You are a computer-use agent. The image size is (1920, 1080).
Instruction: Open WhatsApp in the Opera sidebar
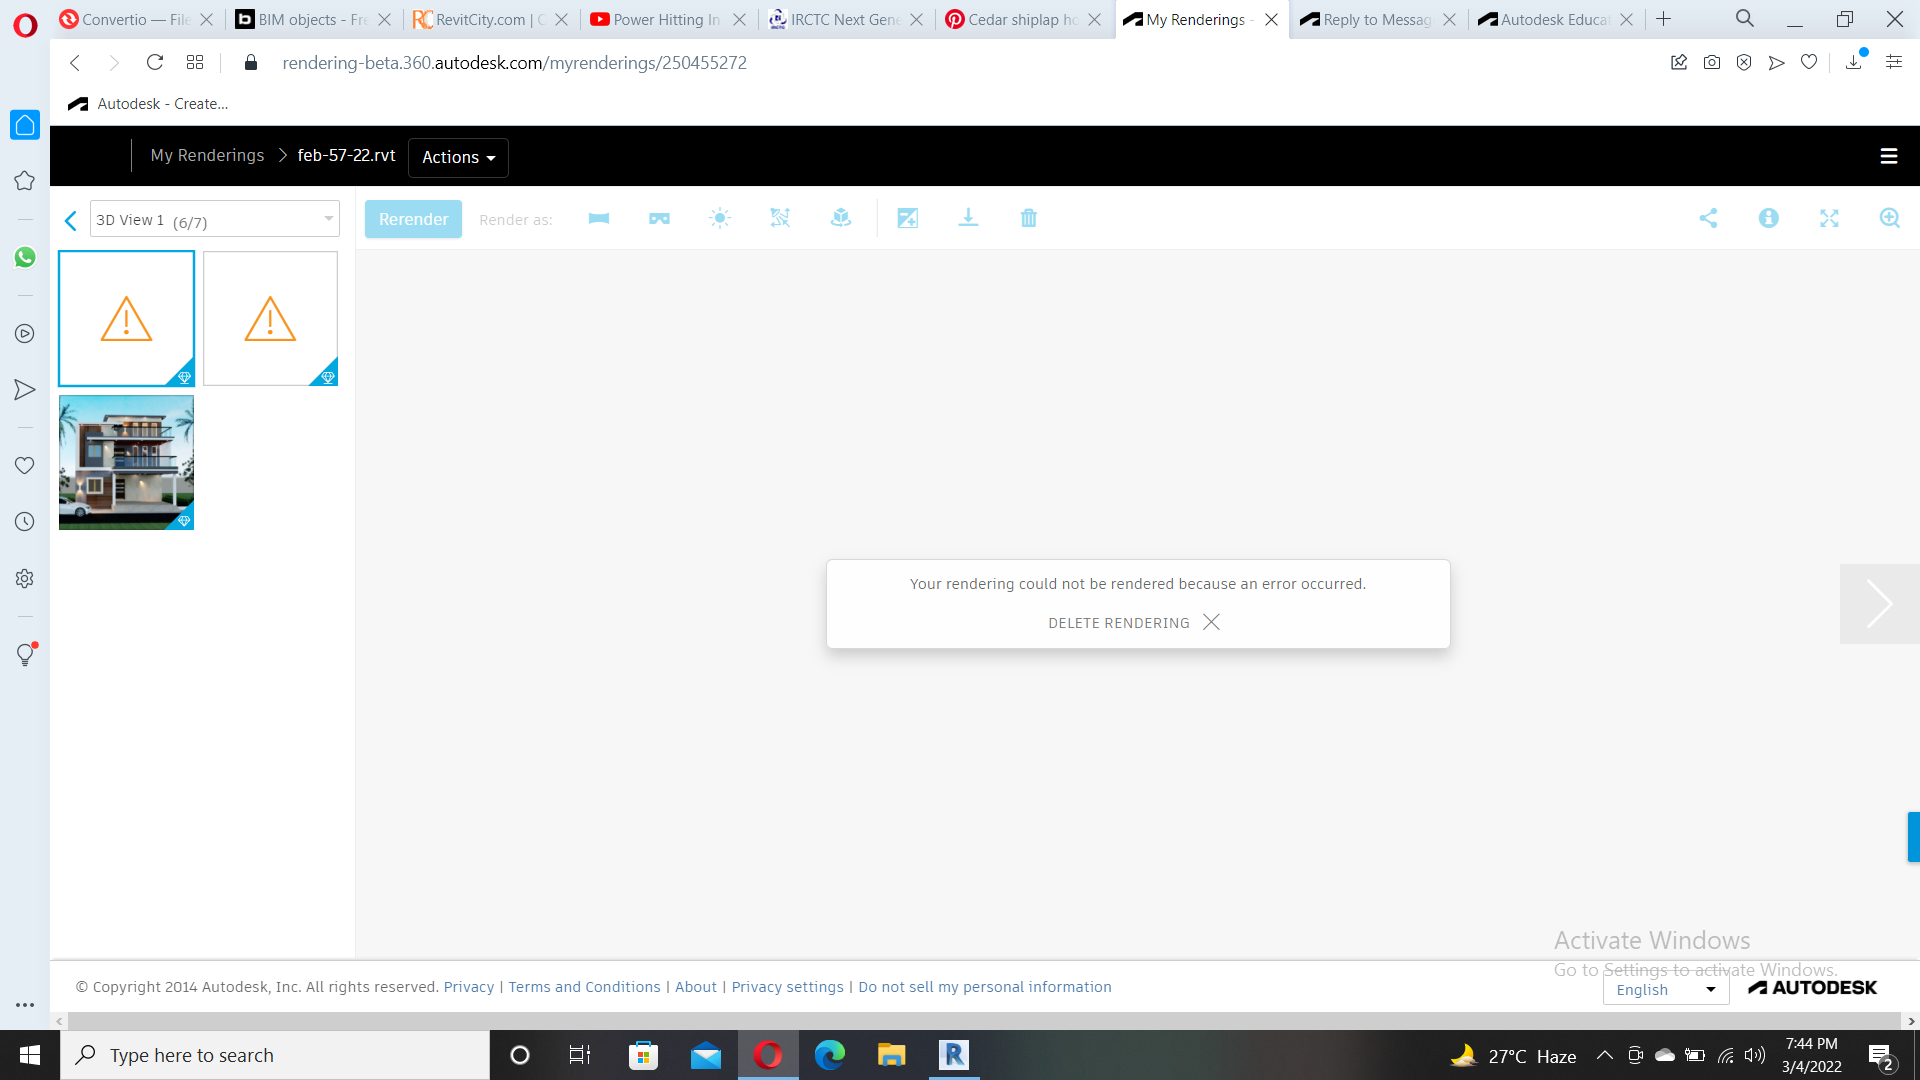tap(24, 257)
